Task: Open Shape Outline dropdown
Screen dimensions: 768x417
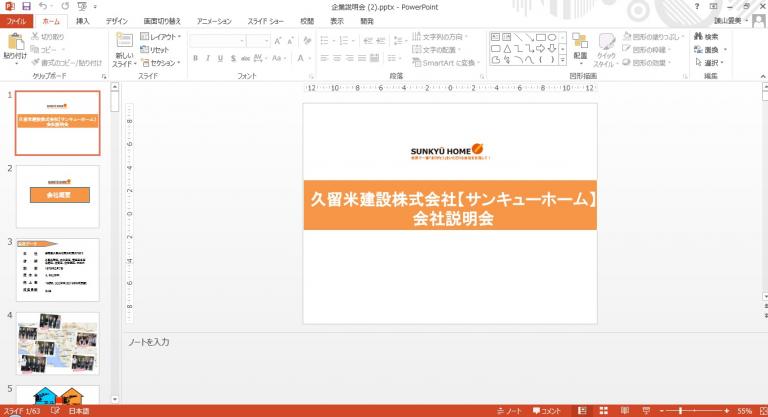Action: point(647,49)
